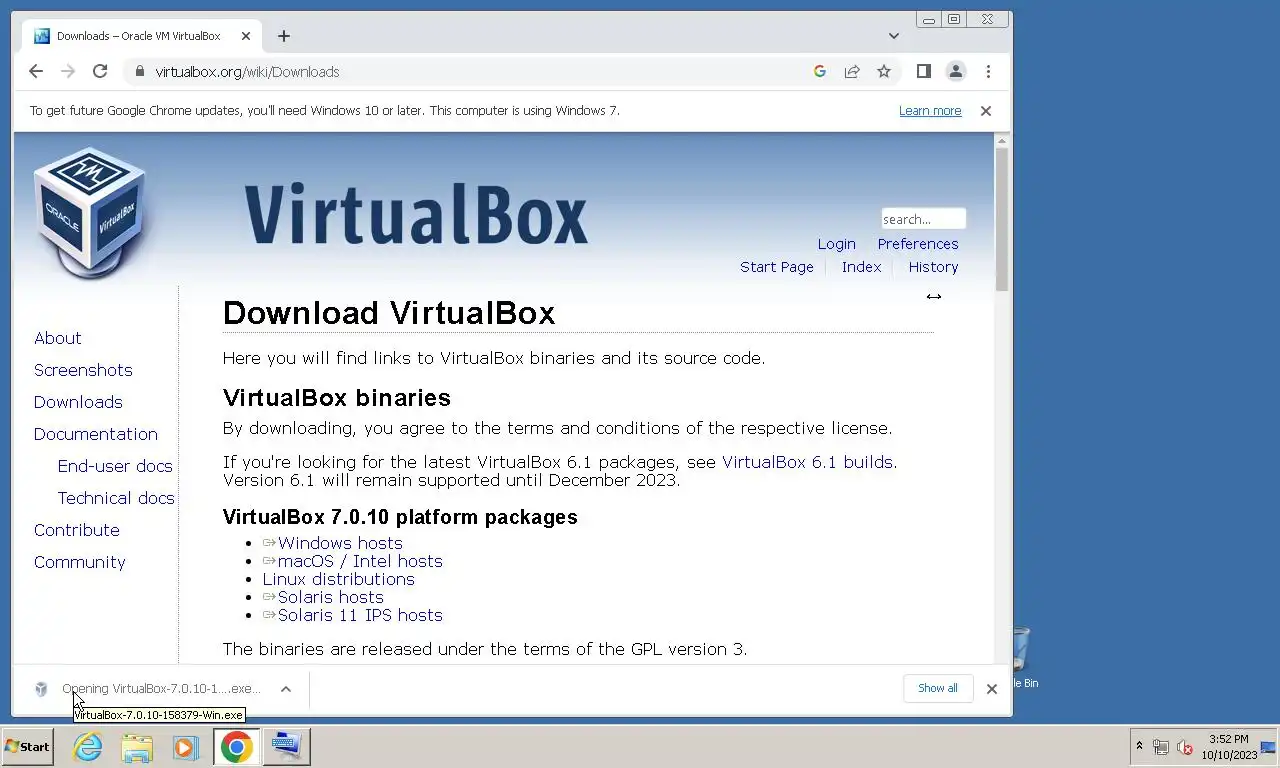1280x768 pixels.
Task: Select the Downloads – Oracle VM VirtualBox tab
Action: [x=142, y=36]
